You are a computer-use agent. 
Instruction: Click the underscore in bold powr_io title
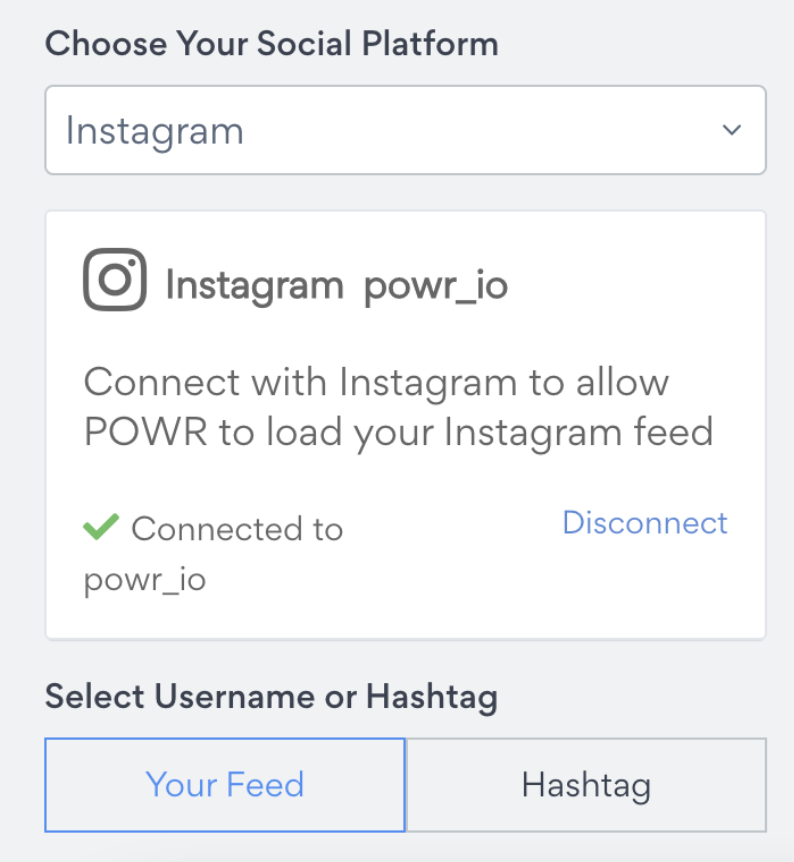coord(462,301)
